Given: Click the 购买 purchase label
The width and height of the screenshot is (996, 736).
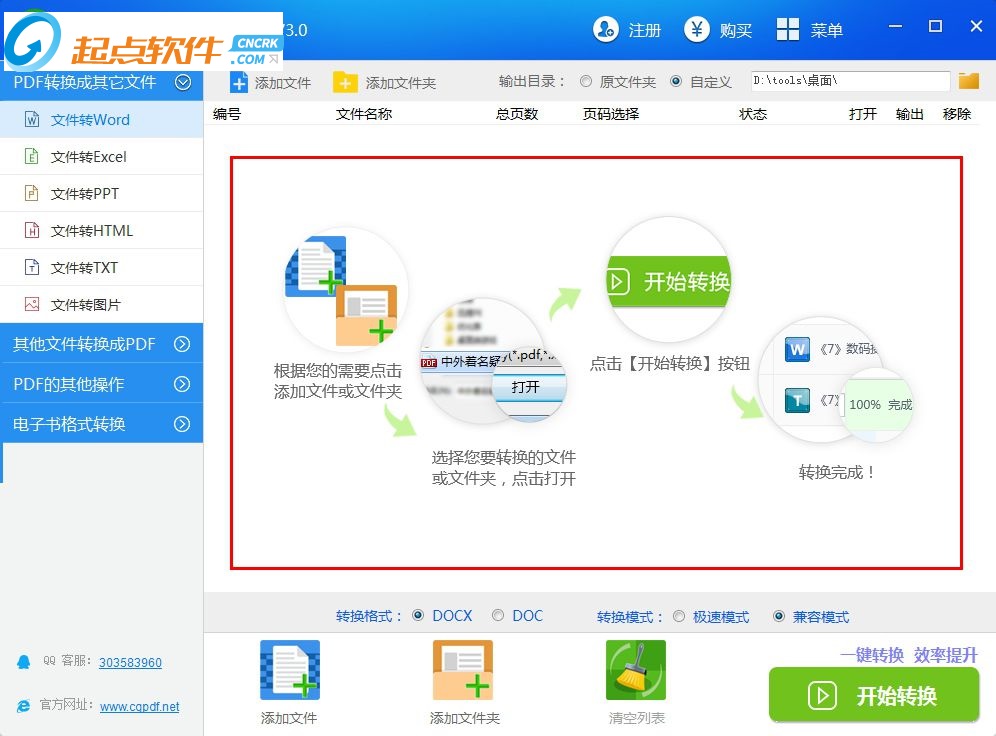Looking at the screenshot, I should click(736, 30).
